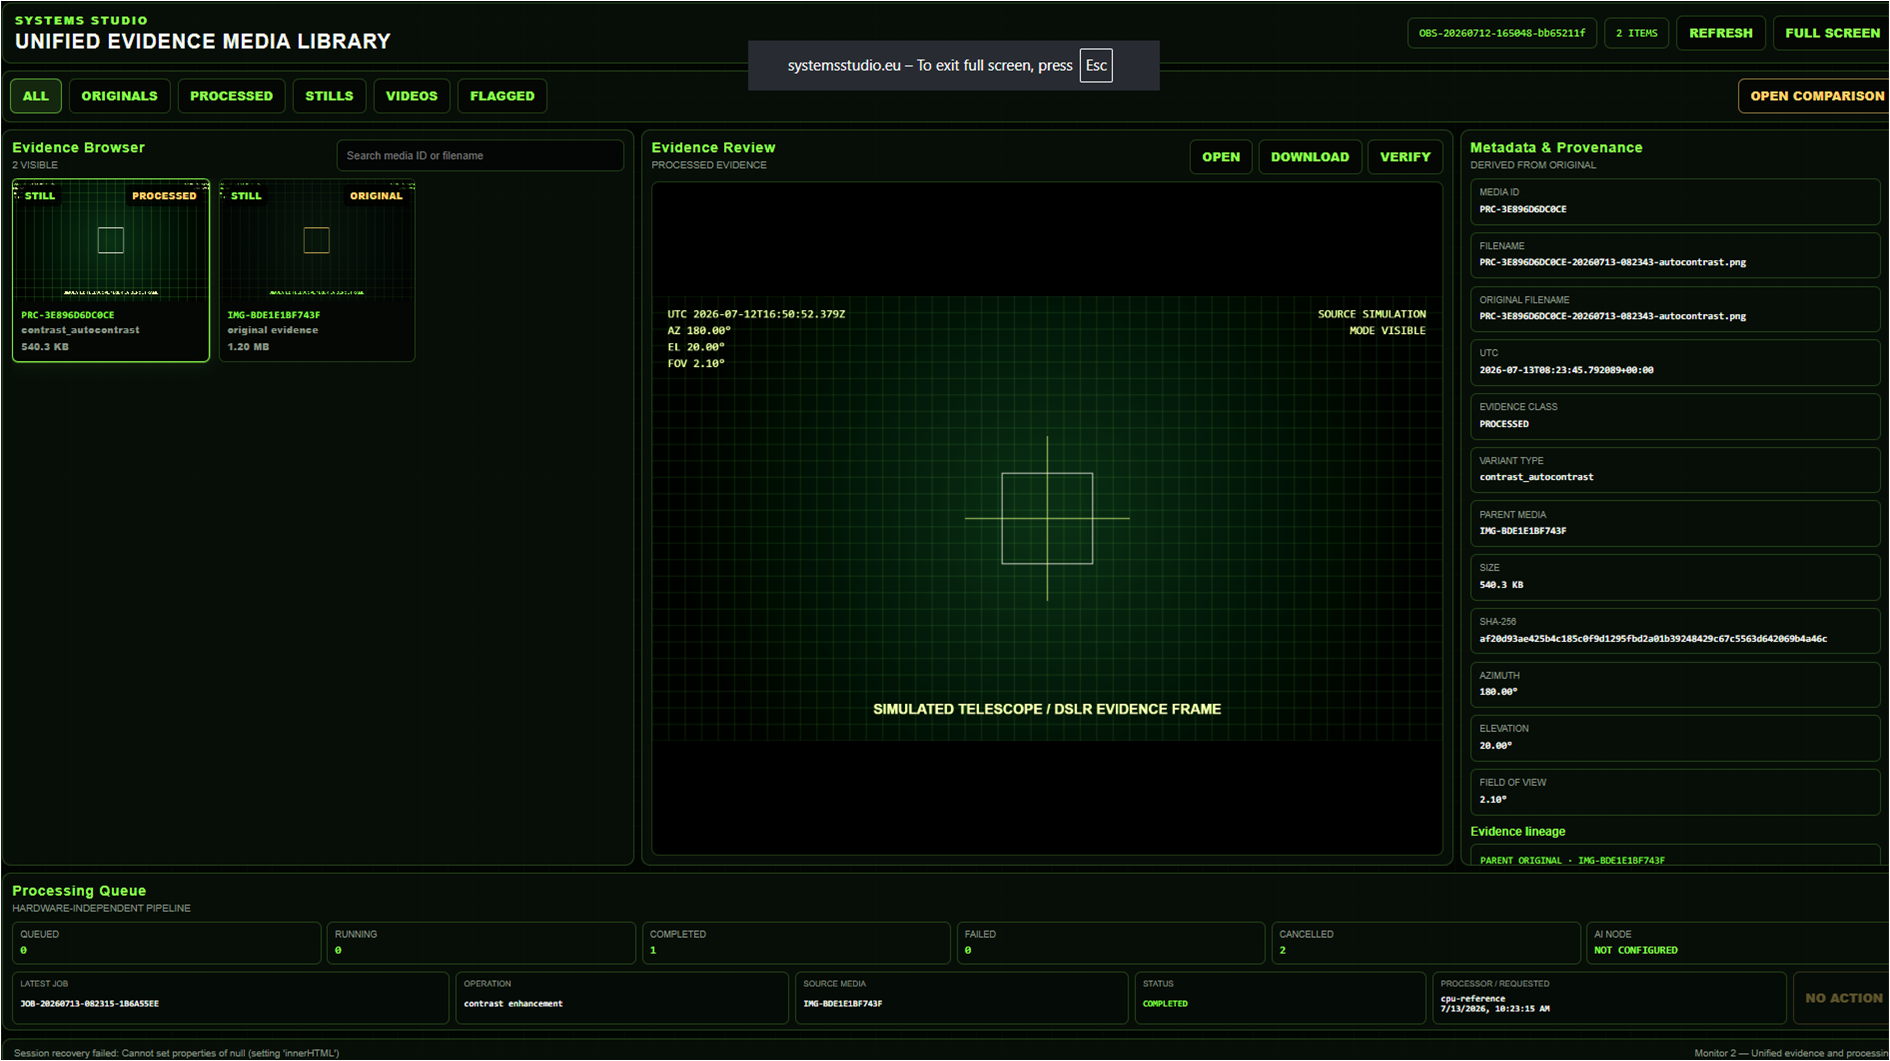Click the observation ID badge OBS-20260712
The width and height of the screenshot is (1890, 1061).
point(1502,33)
